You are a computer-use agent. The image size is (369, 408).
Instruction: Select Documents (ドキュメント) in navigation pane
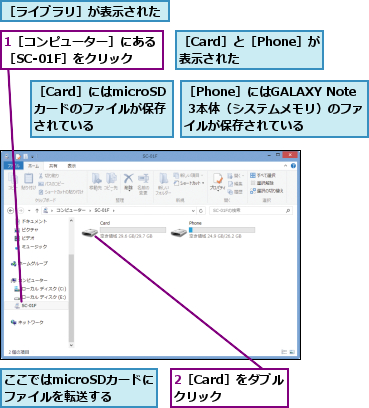coord(31,221)
